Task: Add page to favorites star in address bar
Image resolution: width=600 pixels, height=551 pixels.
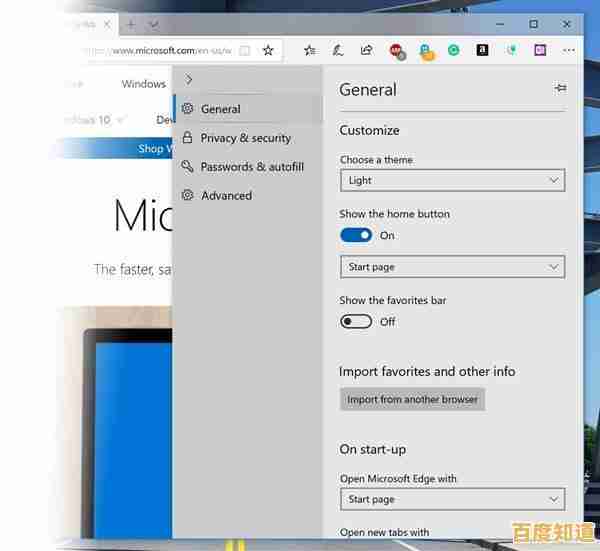Action: tap(268, 50)
